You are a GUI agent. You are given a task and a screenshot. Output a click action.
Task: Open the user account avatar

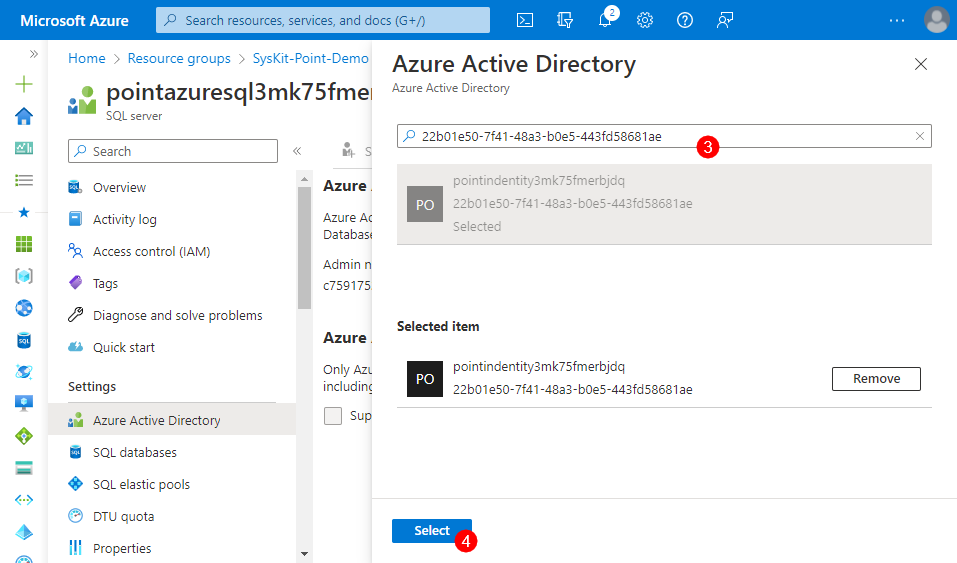[x=936, y=20]
